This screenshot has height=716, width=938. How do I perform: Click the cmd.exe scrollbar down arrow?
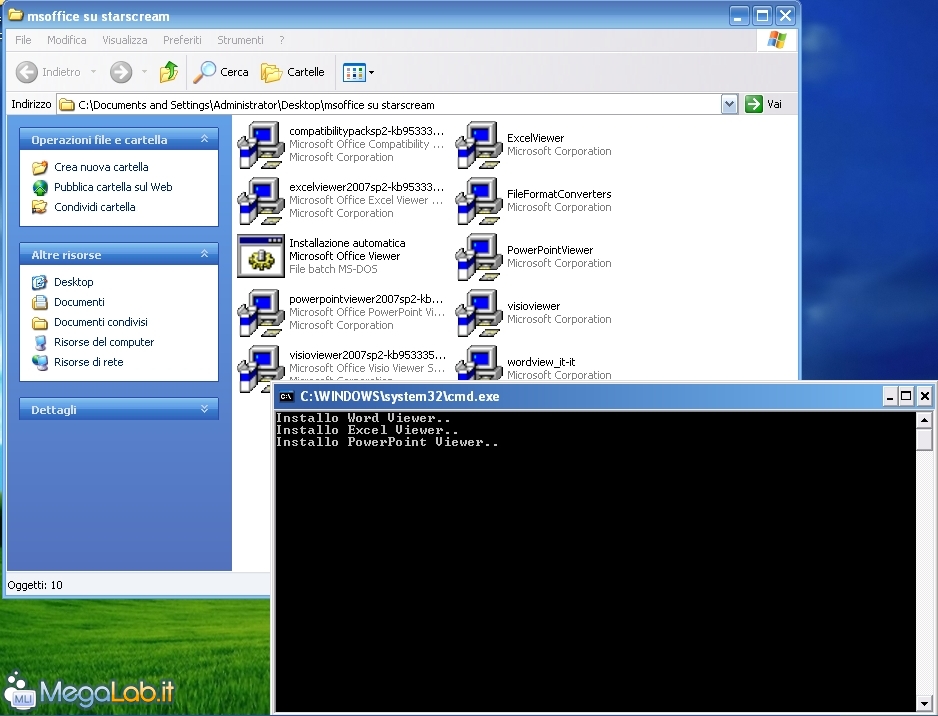(x=924, y=704)
